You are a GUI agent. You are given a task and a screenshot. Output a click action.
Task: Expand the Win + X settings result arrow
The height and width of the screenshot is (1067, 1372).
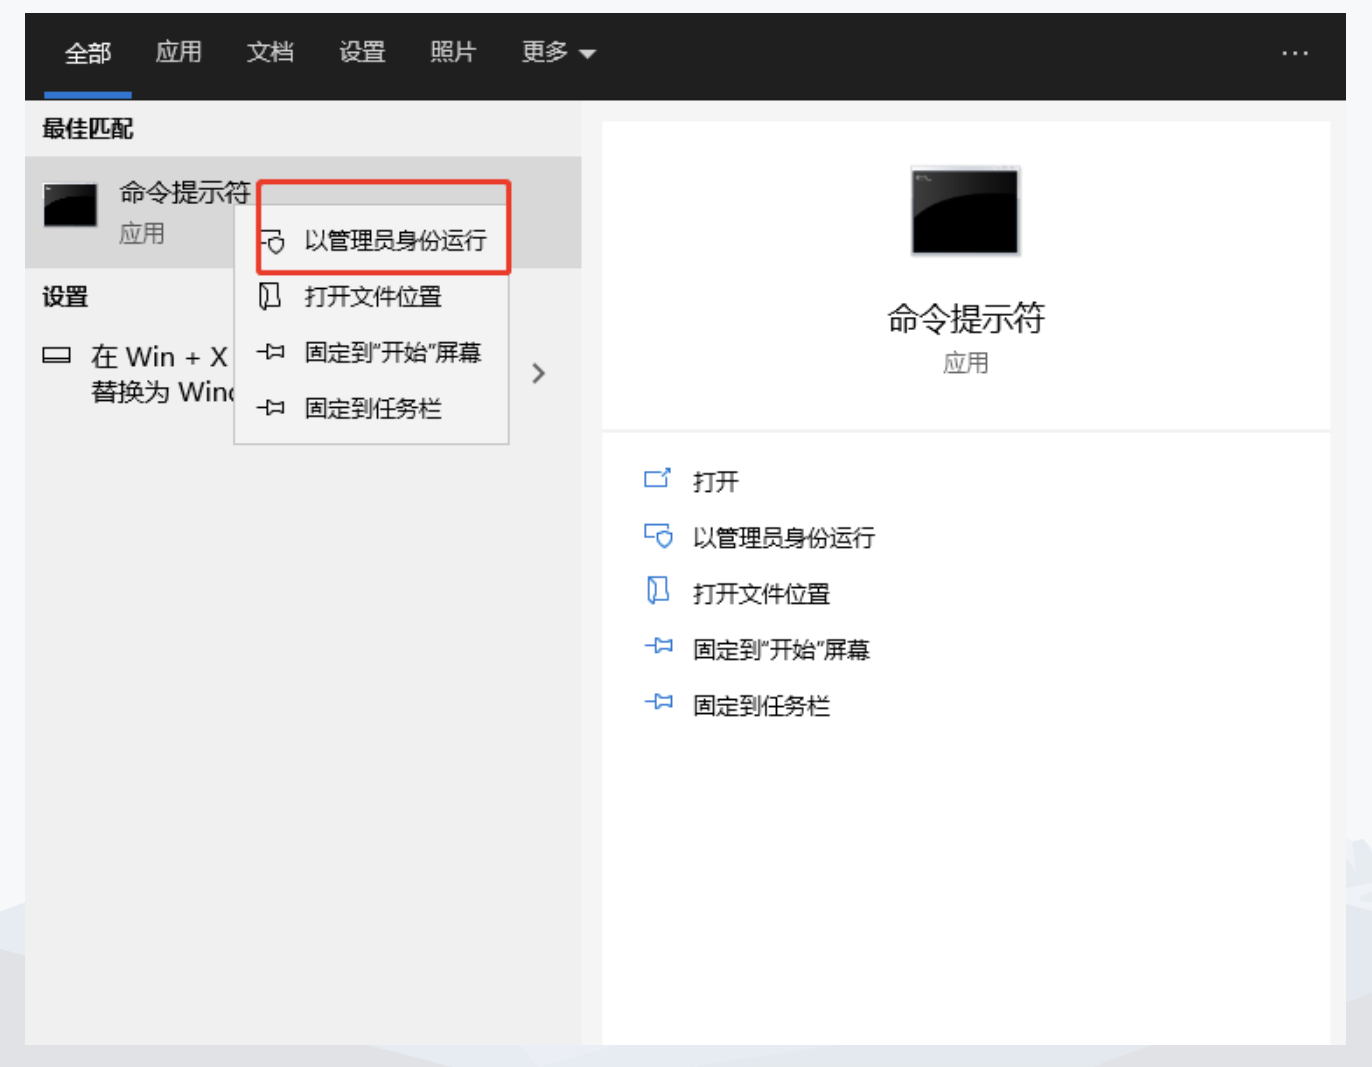(x=539, y=374)
